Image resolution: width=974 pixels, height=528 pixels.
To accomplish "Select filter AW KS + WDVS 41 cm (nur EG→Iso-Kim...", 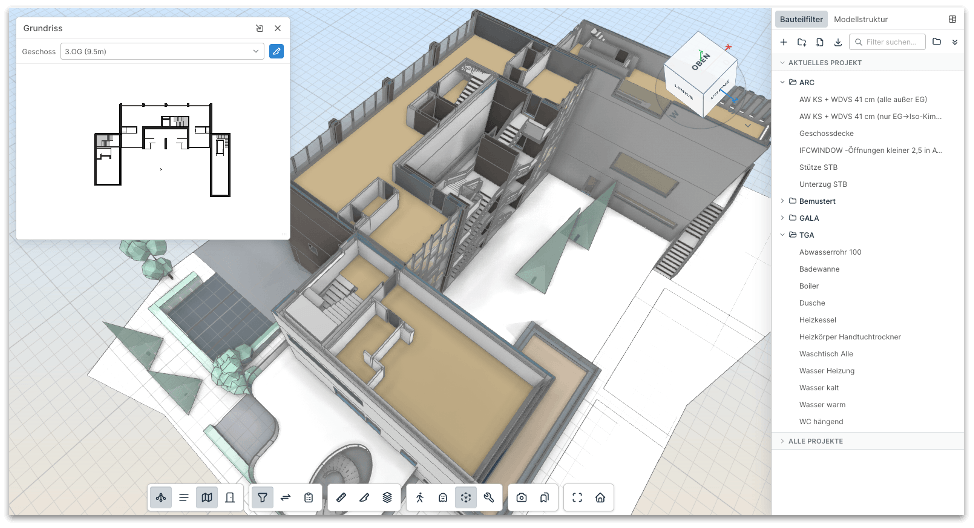I will click(x=870, y=116).
